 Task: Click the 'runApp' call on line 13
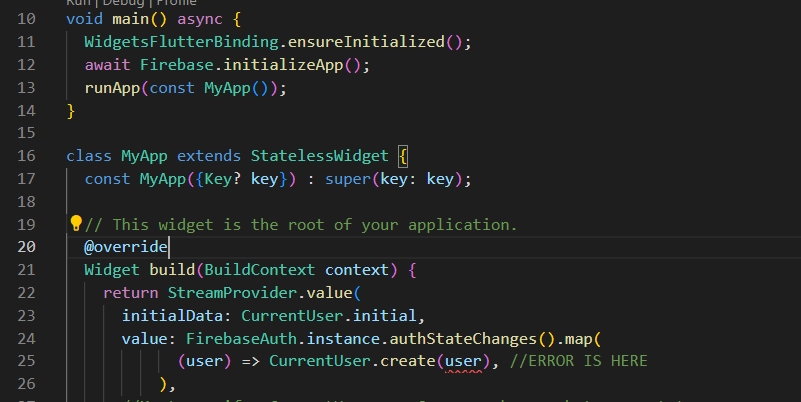click(x=112, y=88)
